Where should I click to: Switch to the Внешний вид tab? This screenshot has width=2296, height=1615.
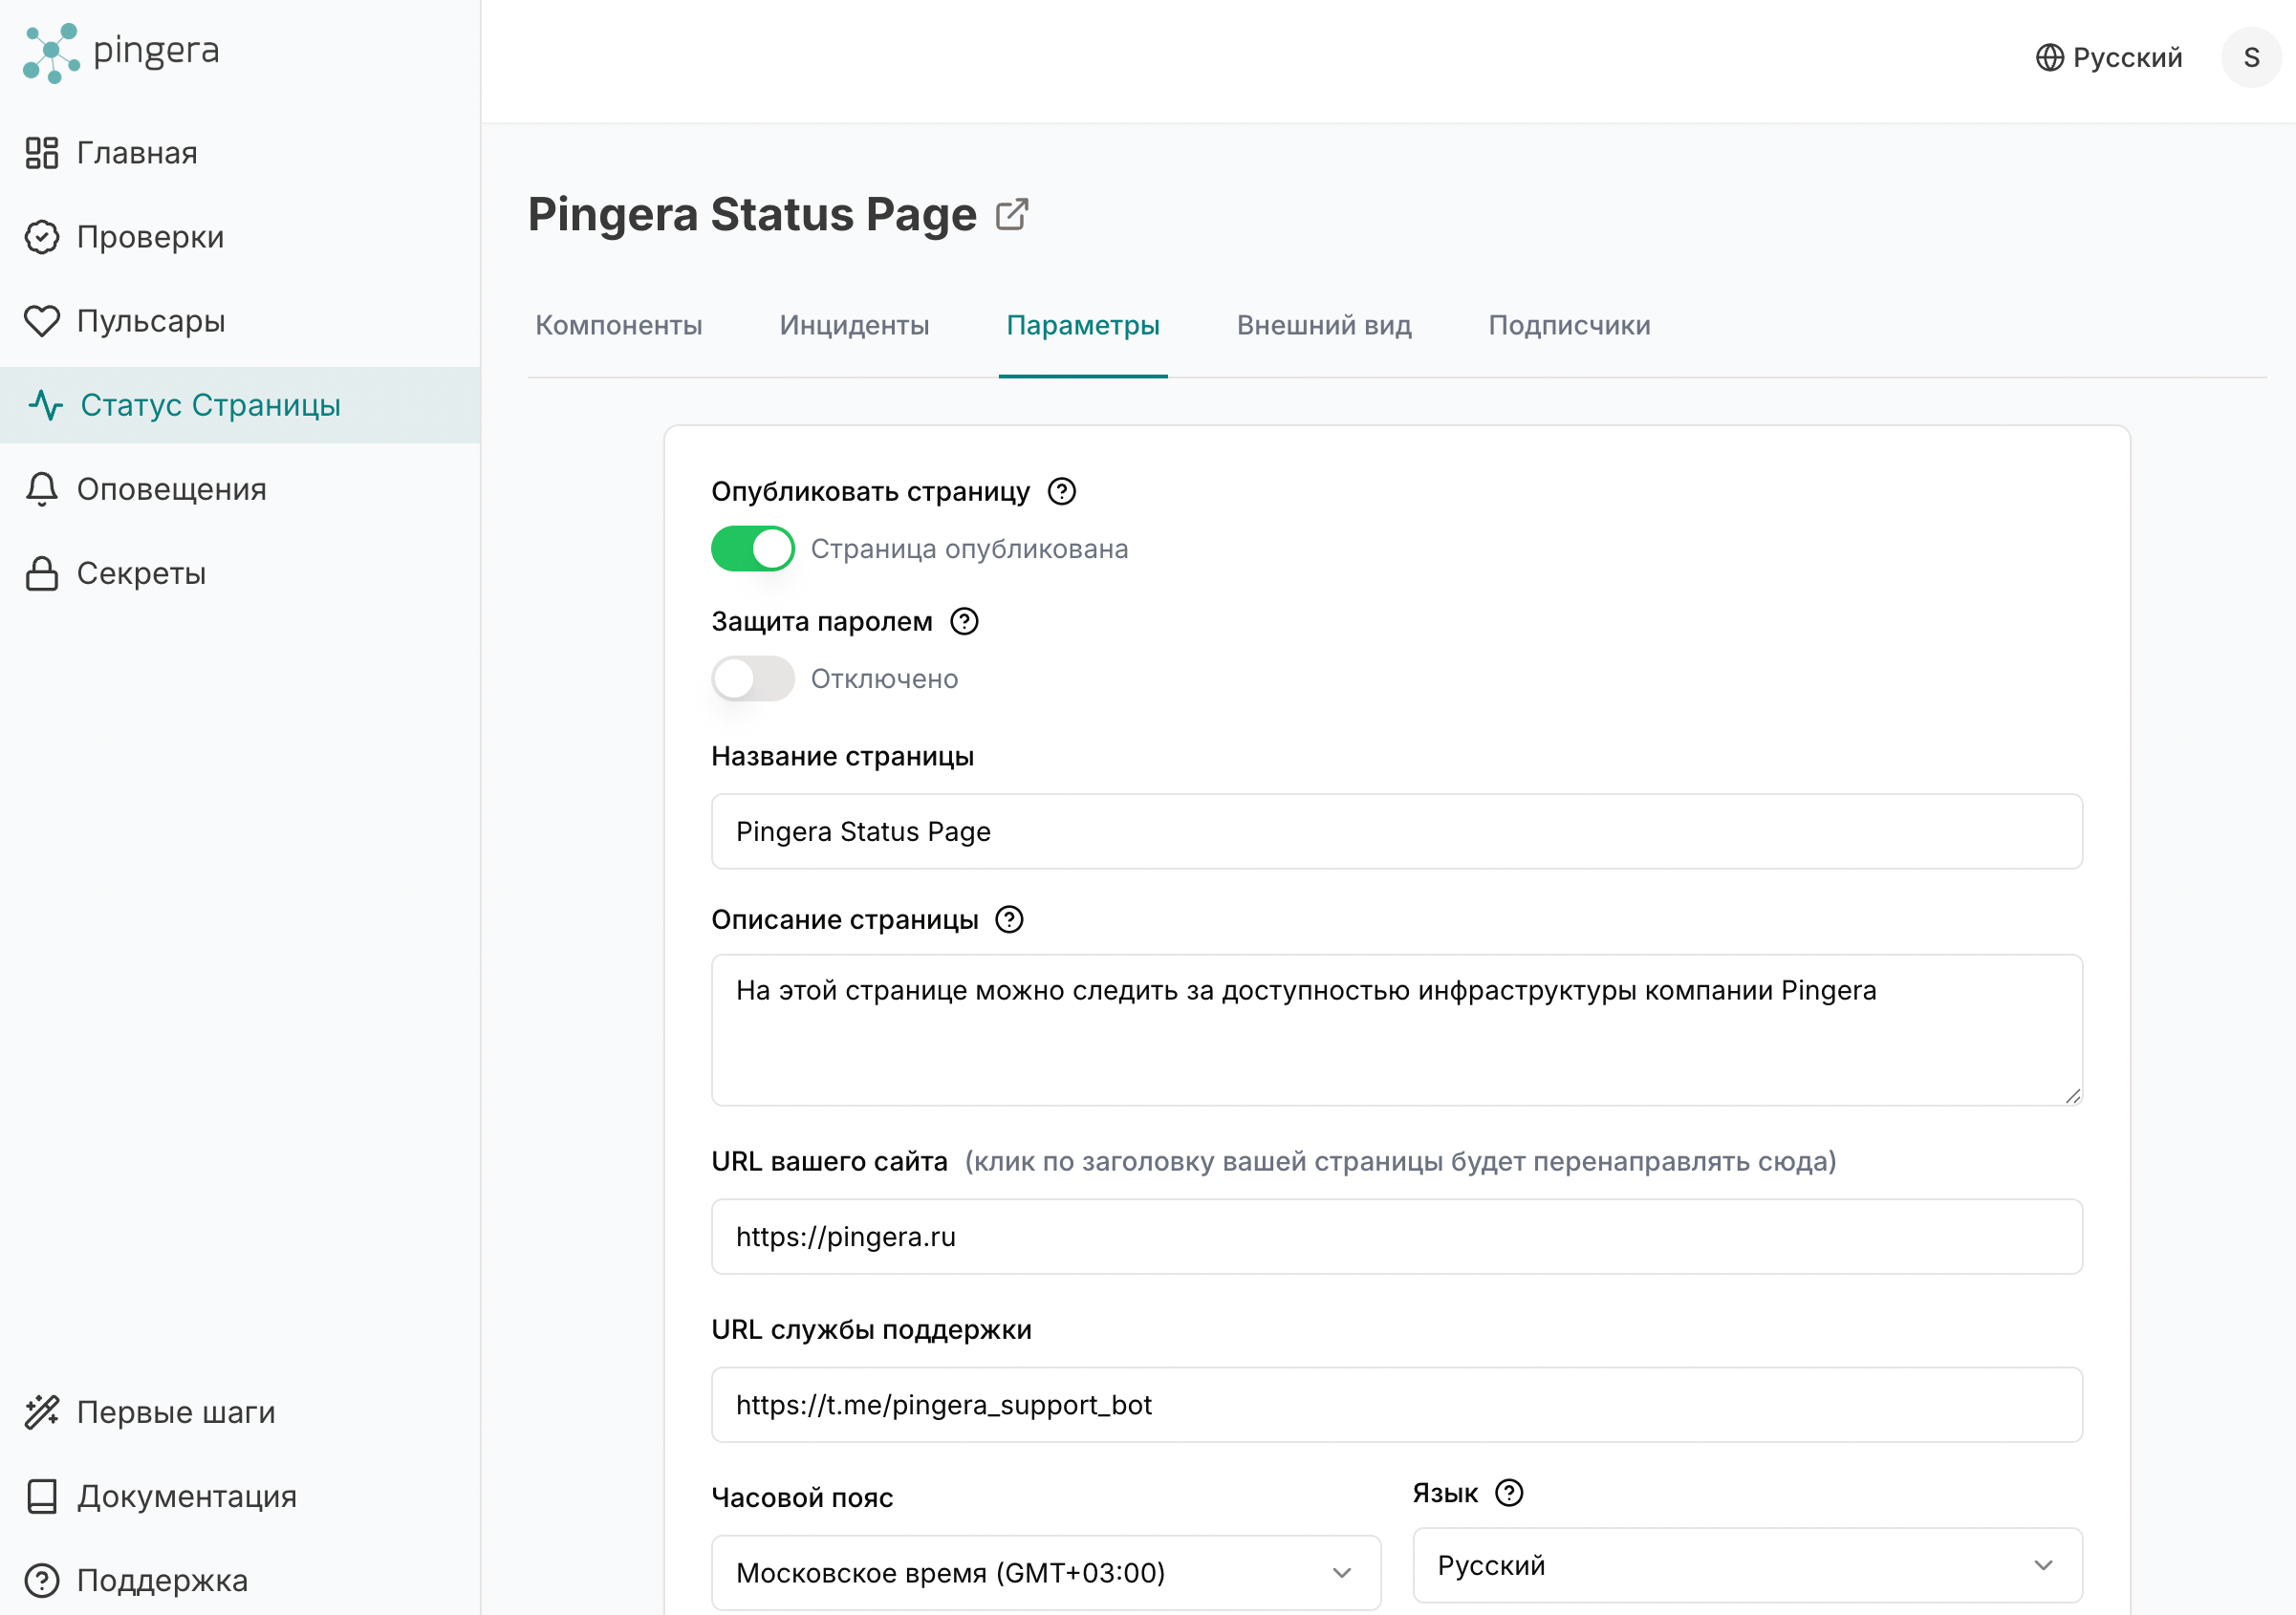[x=1324, y=325]
